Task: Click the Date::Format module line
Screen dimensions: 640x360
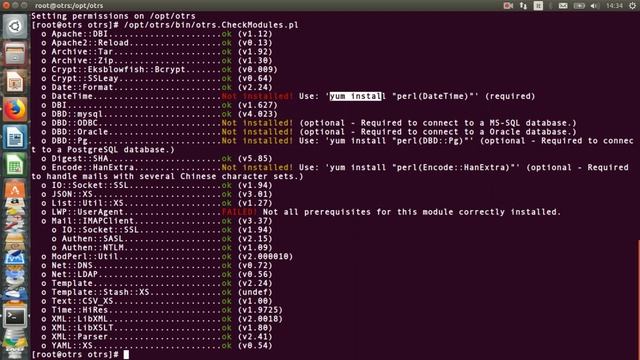Action: point(157,87)
